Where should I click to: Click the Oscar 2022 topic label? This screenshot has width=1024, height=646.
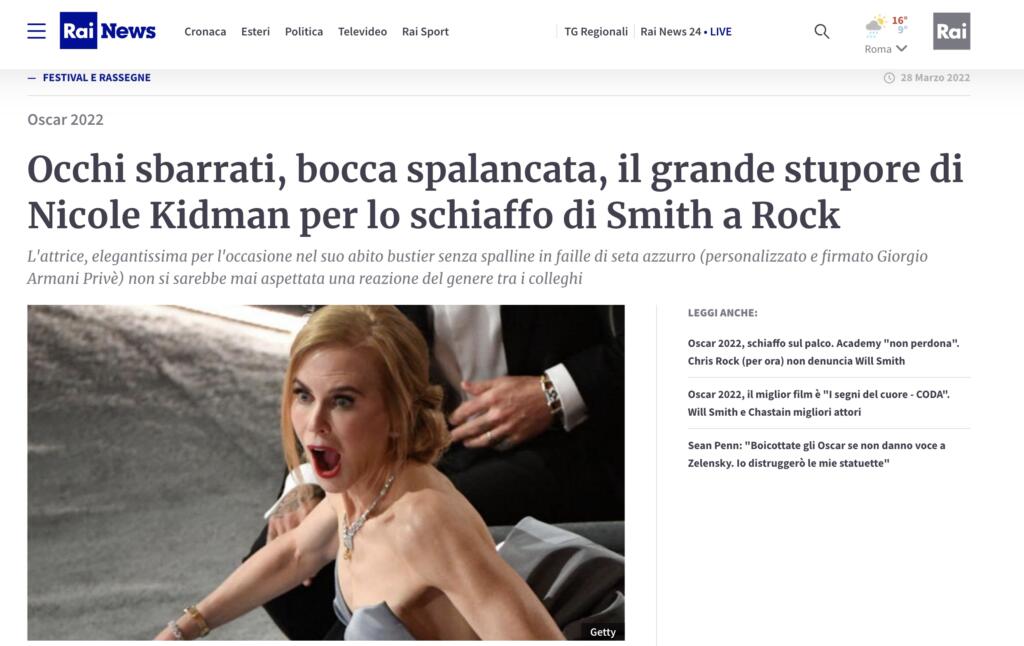point(65,120)
